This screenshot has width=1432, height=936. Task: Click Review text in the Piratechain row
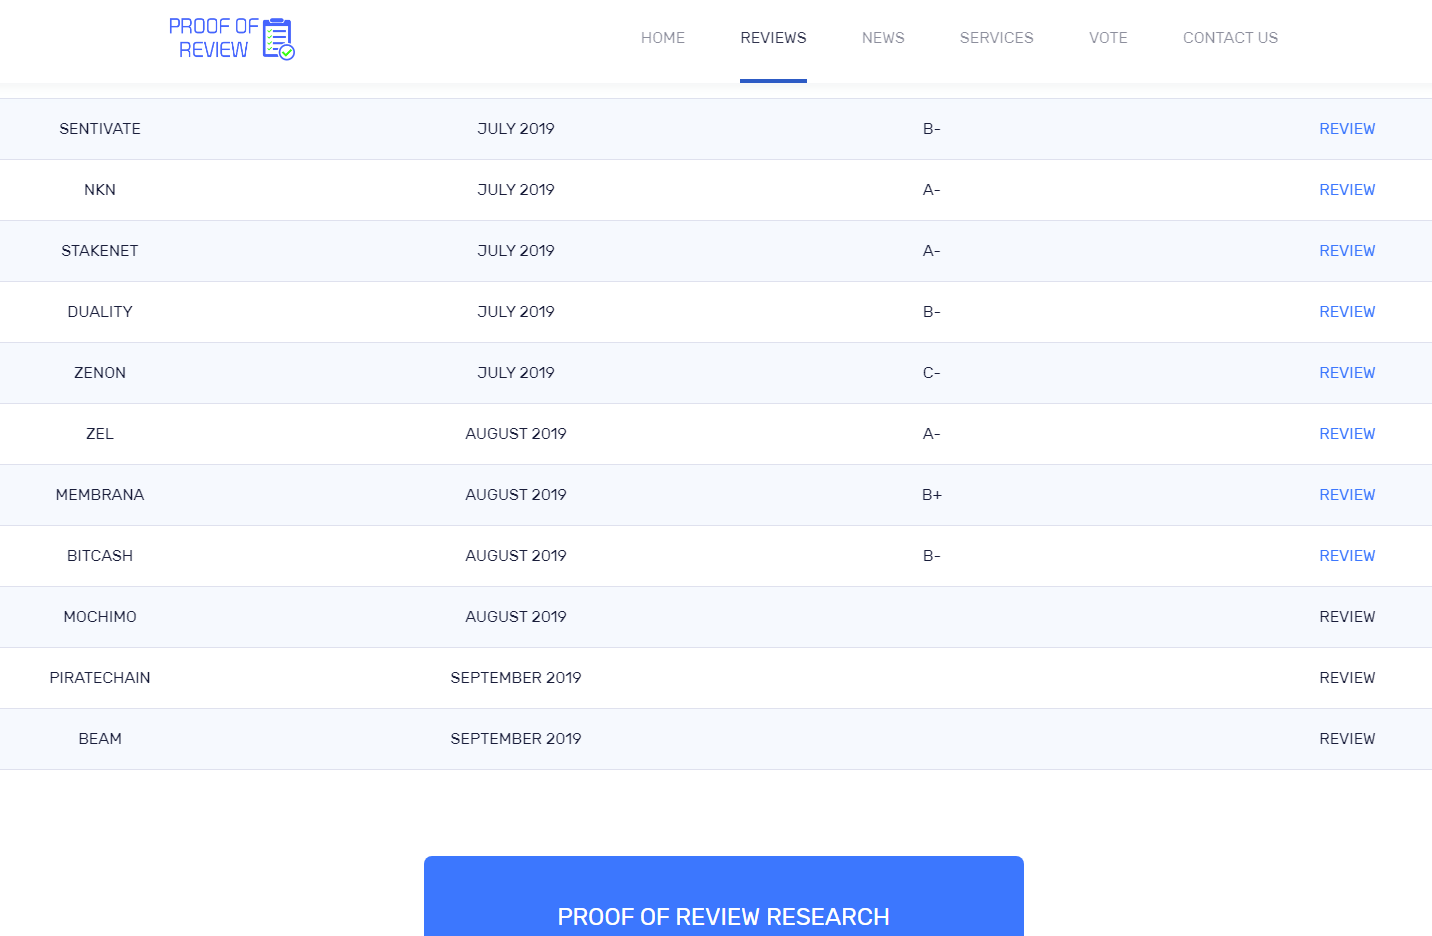pos(1347,678)
